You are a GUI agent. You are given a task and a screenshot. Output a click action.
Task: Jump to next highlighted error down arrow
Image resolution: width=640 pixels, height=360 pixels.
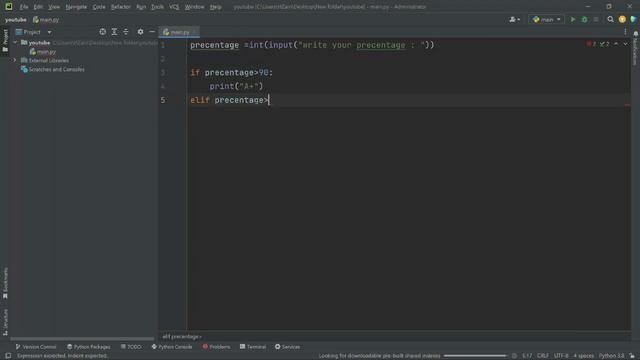click(x=625, y=44)
